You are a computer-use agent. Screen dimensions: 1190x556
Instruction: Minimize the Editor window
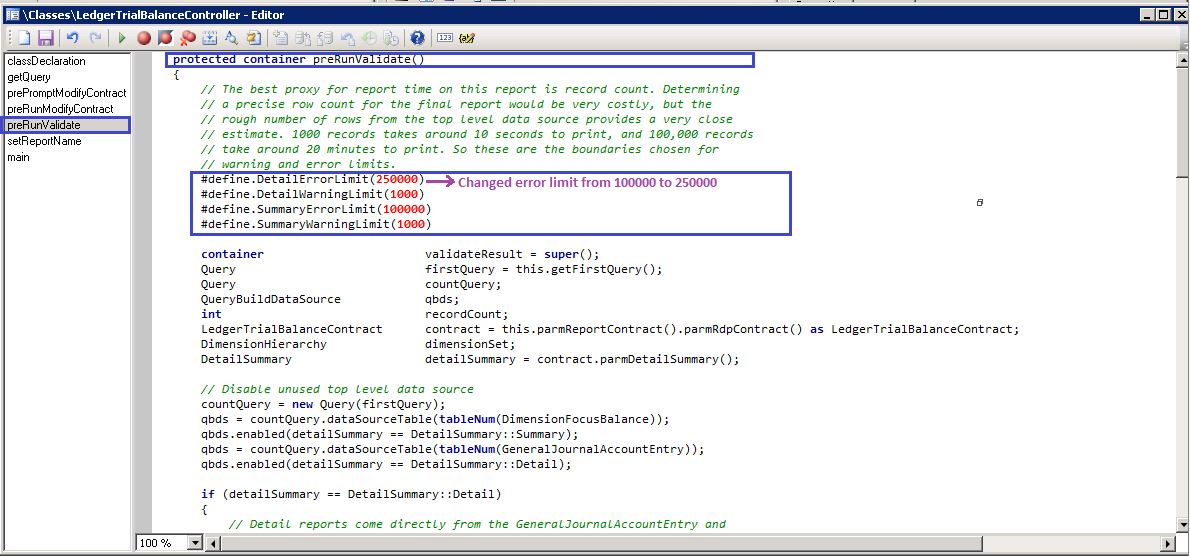point(1148,14)
